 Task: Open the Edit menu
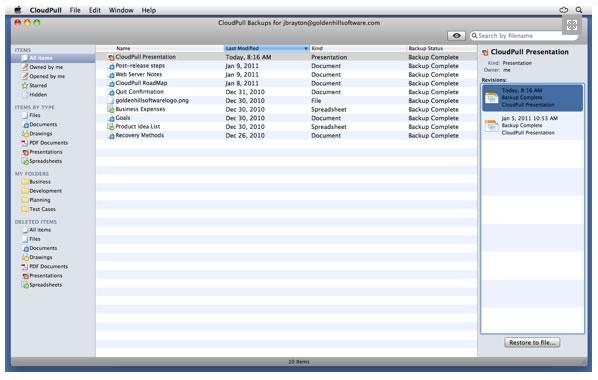[95, 10]
